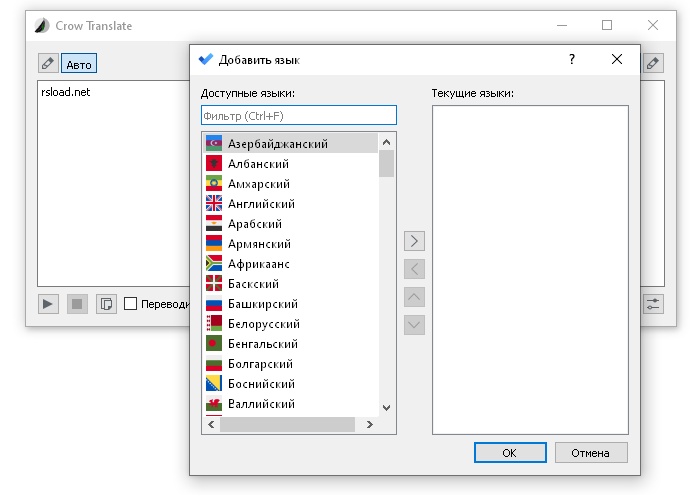This screenshot has width=696, height=495.
Task: Select Албанский language
Action: click(x=291, y=163)
